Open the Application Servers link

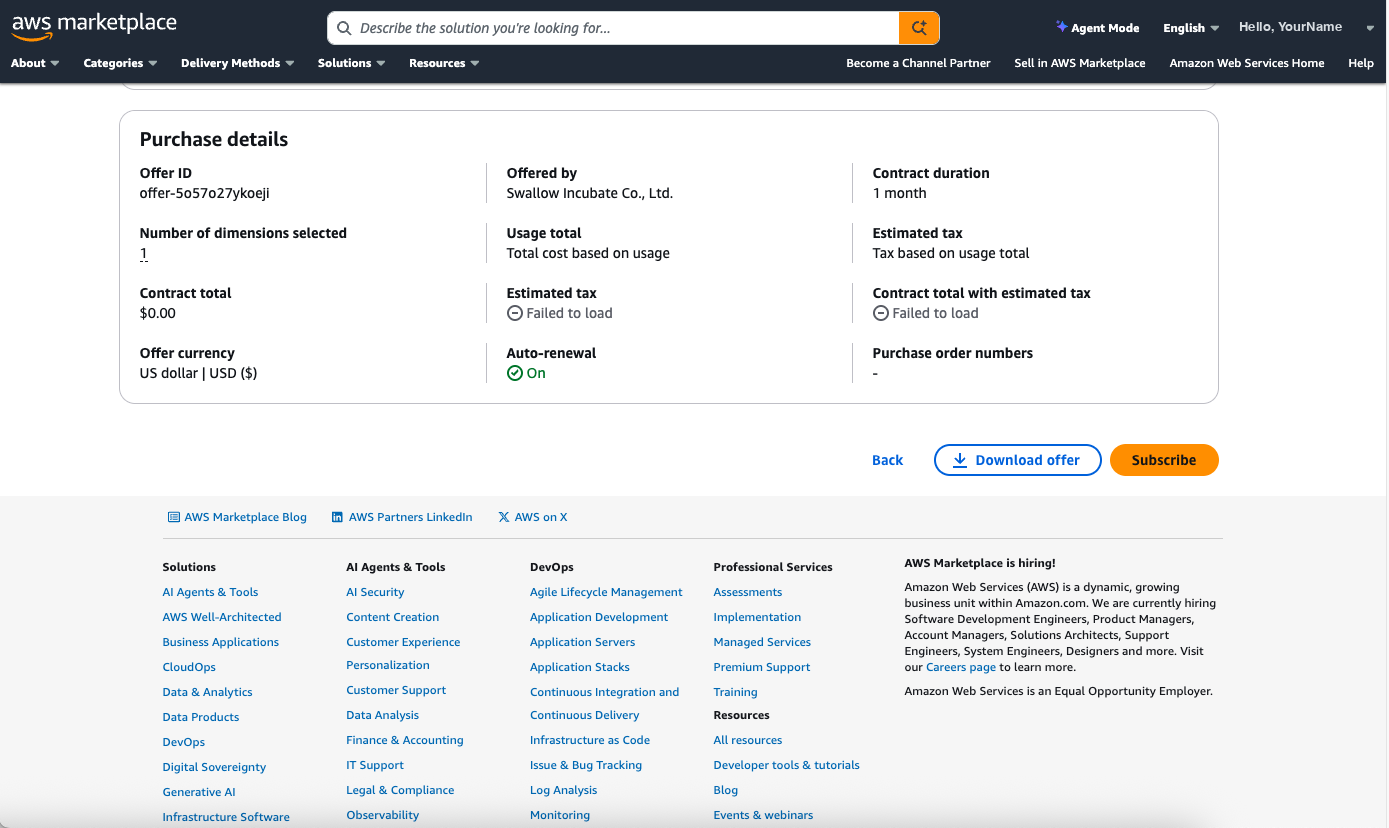point(582,642)
